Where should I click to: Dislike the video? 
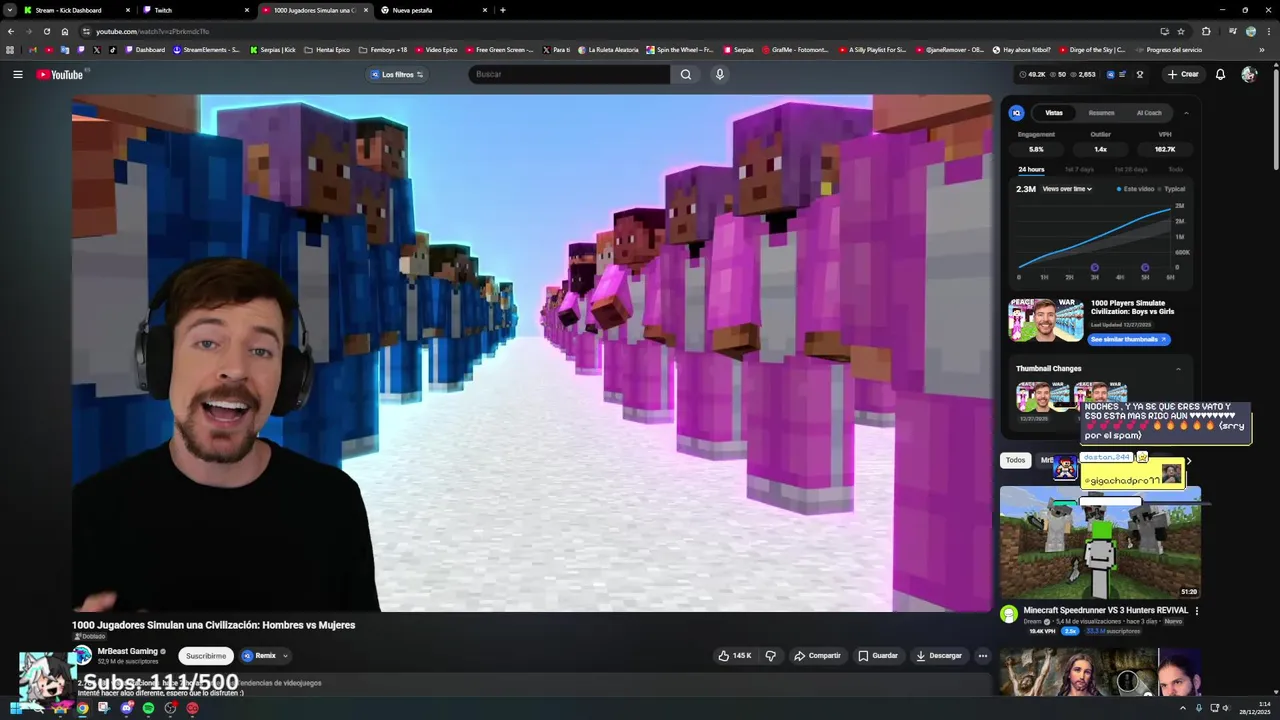coord(770,656)
